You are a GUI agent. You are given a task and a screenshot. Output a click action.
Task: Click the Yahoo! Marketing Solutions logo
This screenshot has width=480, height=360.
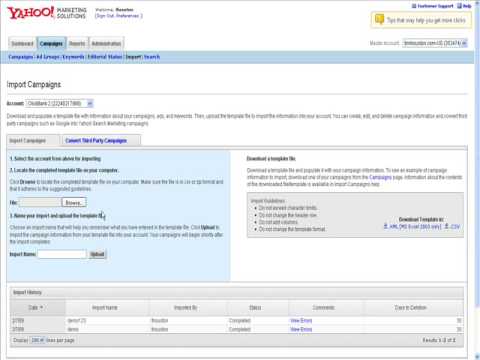[x=47, y=13]
